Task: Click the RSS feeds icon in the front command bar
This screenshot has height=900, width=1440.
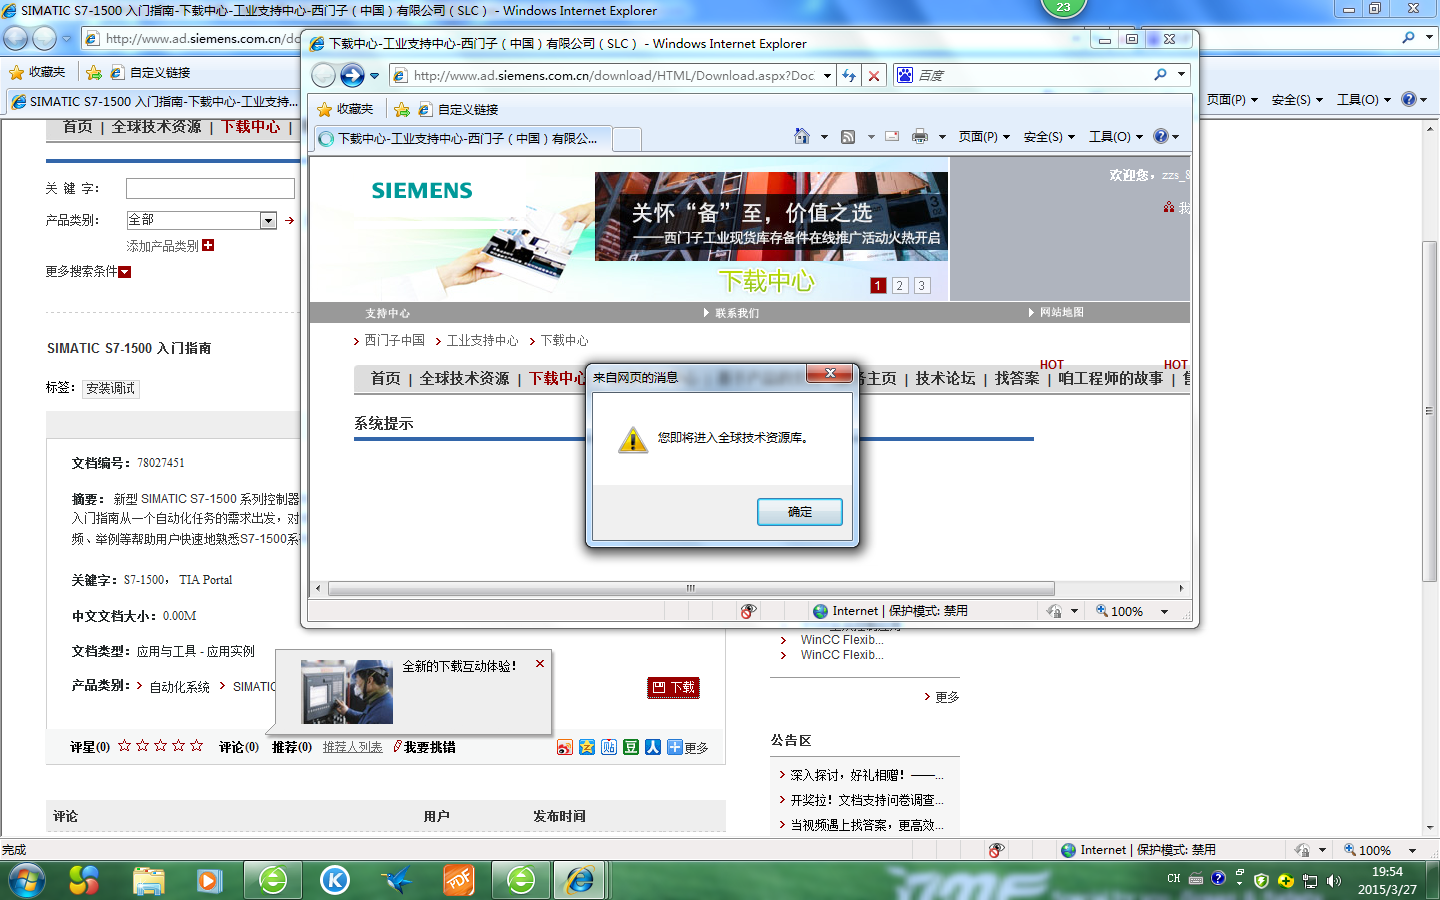Action: [x=848, y=137]
